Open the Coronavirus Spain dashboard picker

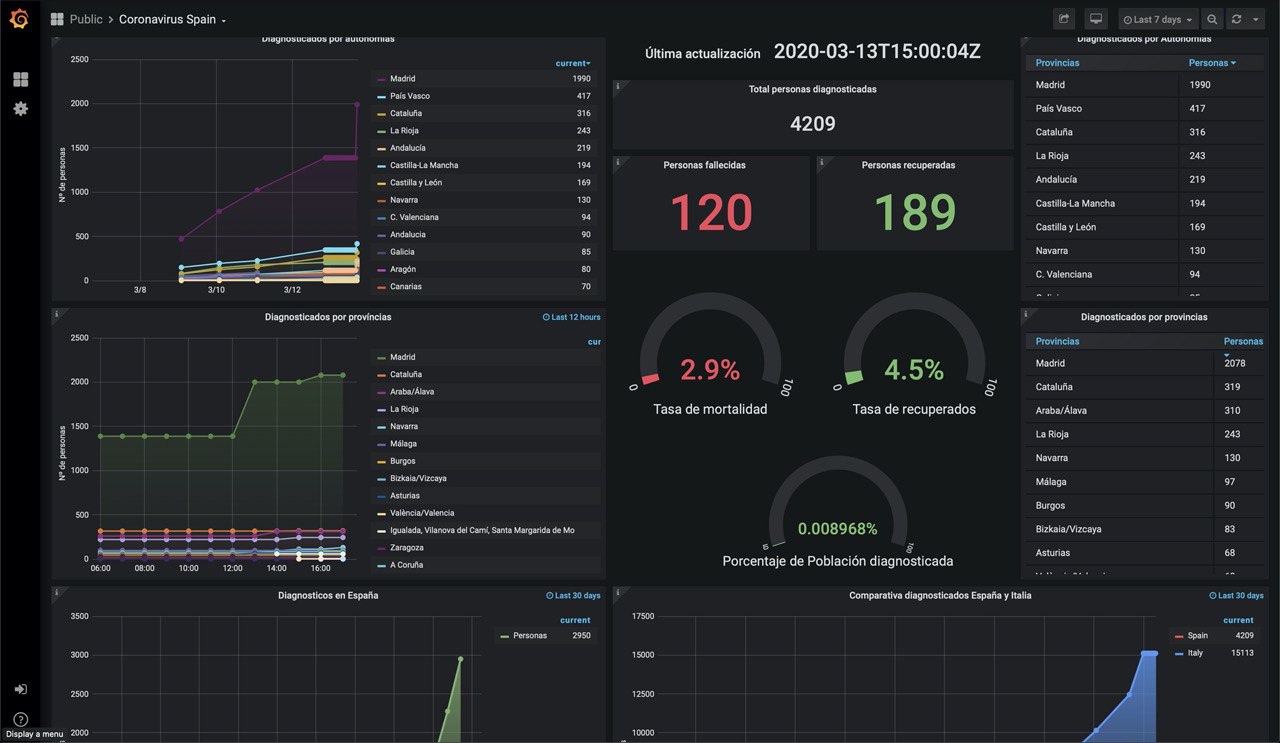pos(172,19)
